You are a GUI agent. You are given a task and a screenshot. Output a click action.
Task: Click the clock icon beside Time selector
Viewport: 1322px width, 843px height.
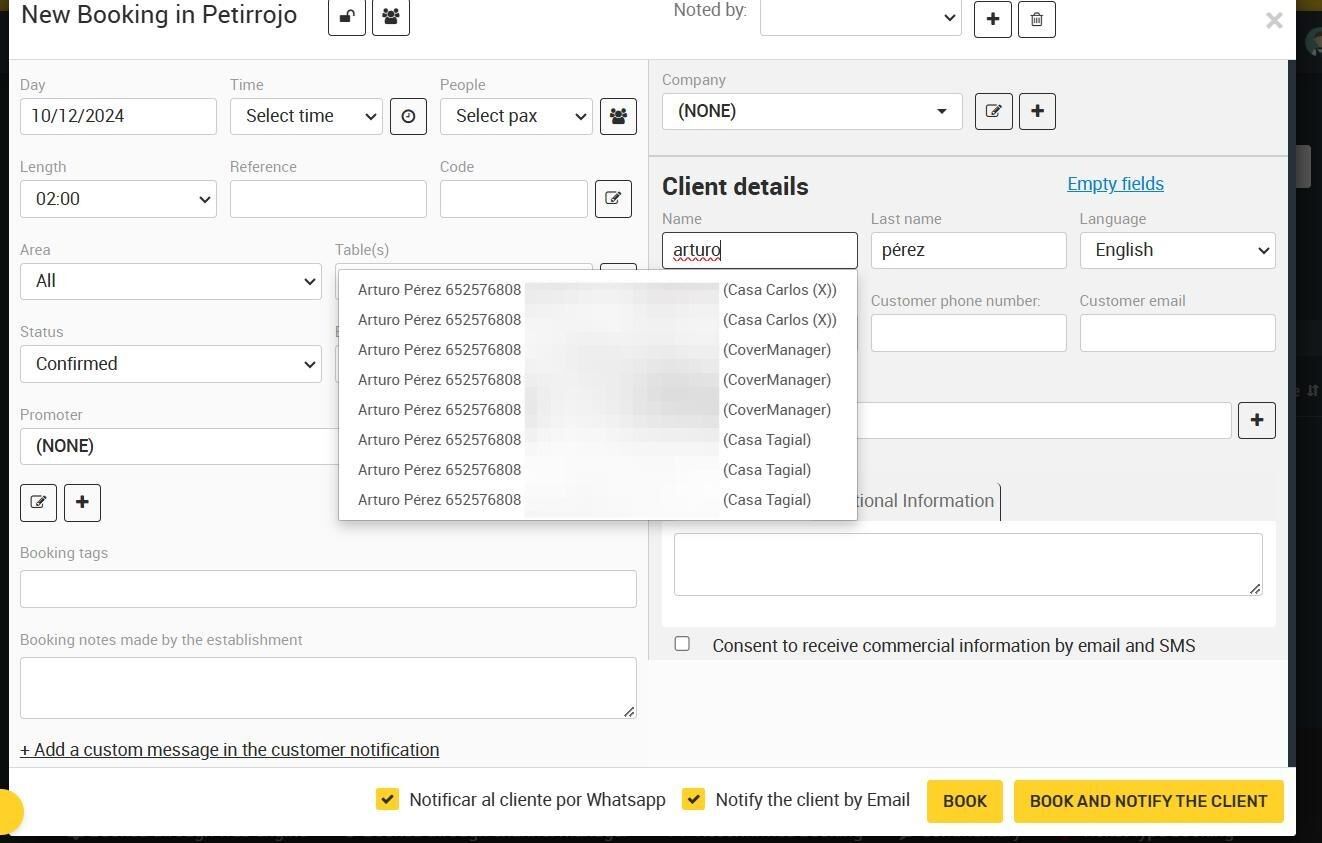tap(408, 116)
